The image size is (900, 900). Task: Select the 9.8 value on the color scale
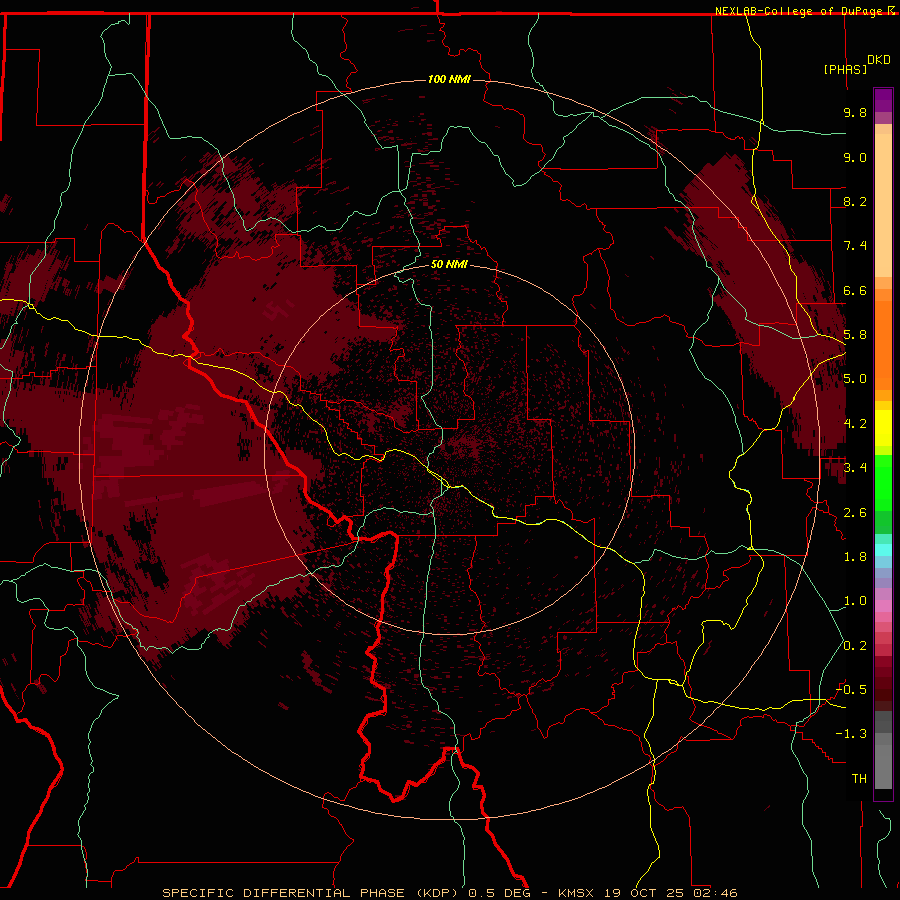pos(855,112)
